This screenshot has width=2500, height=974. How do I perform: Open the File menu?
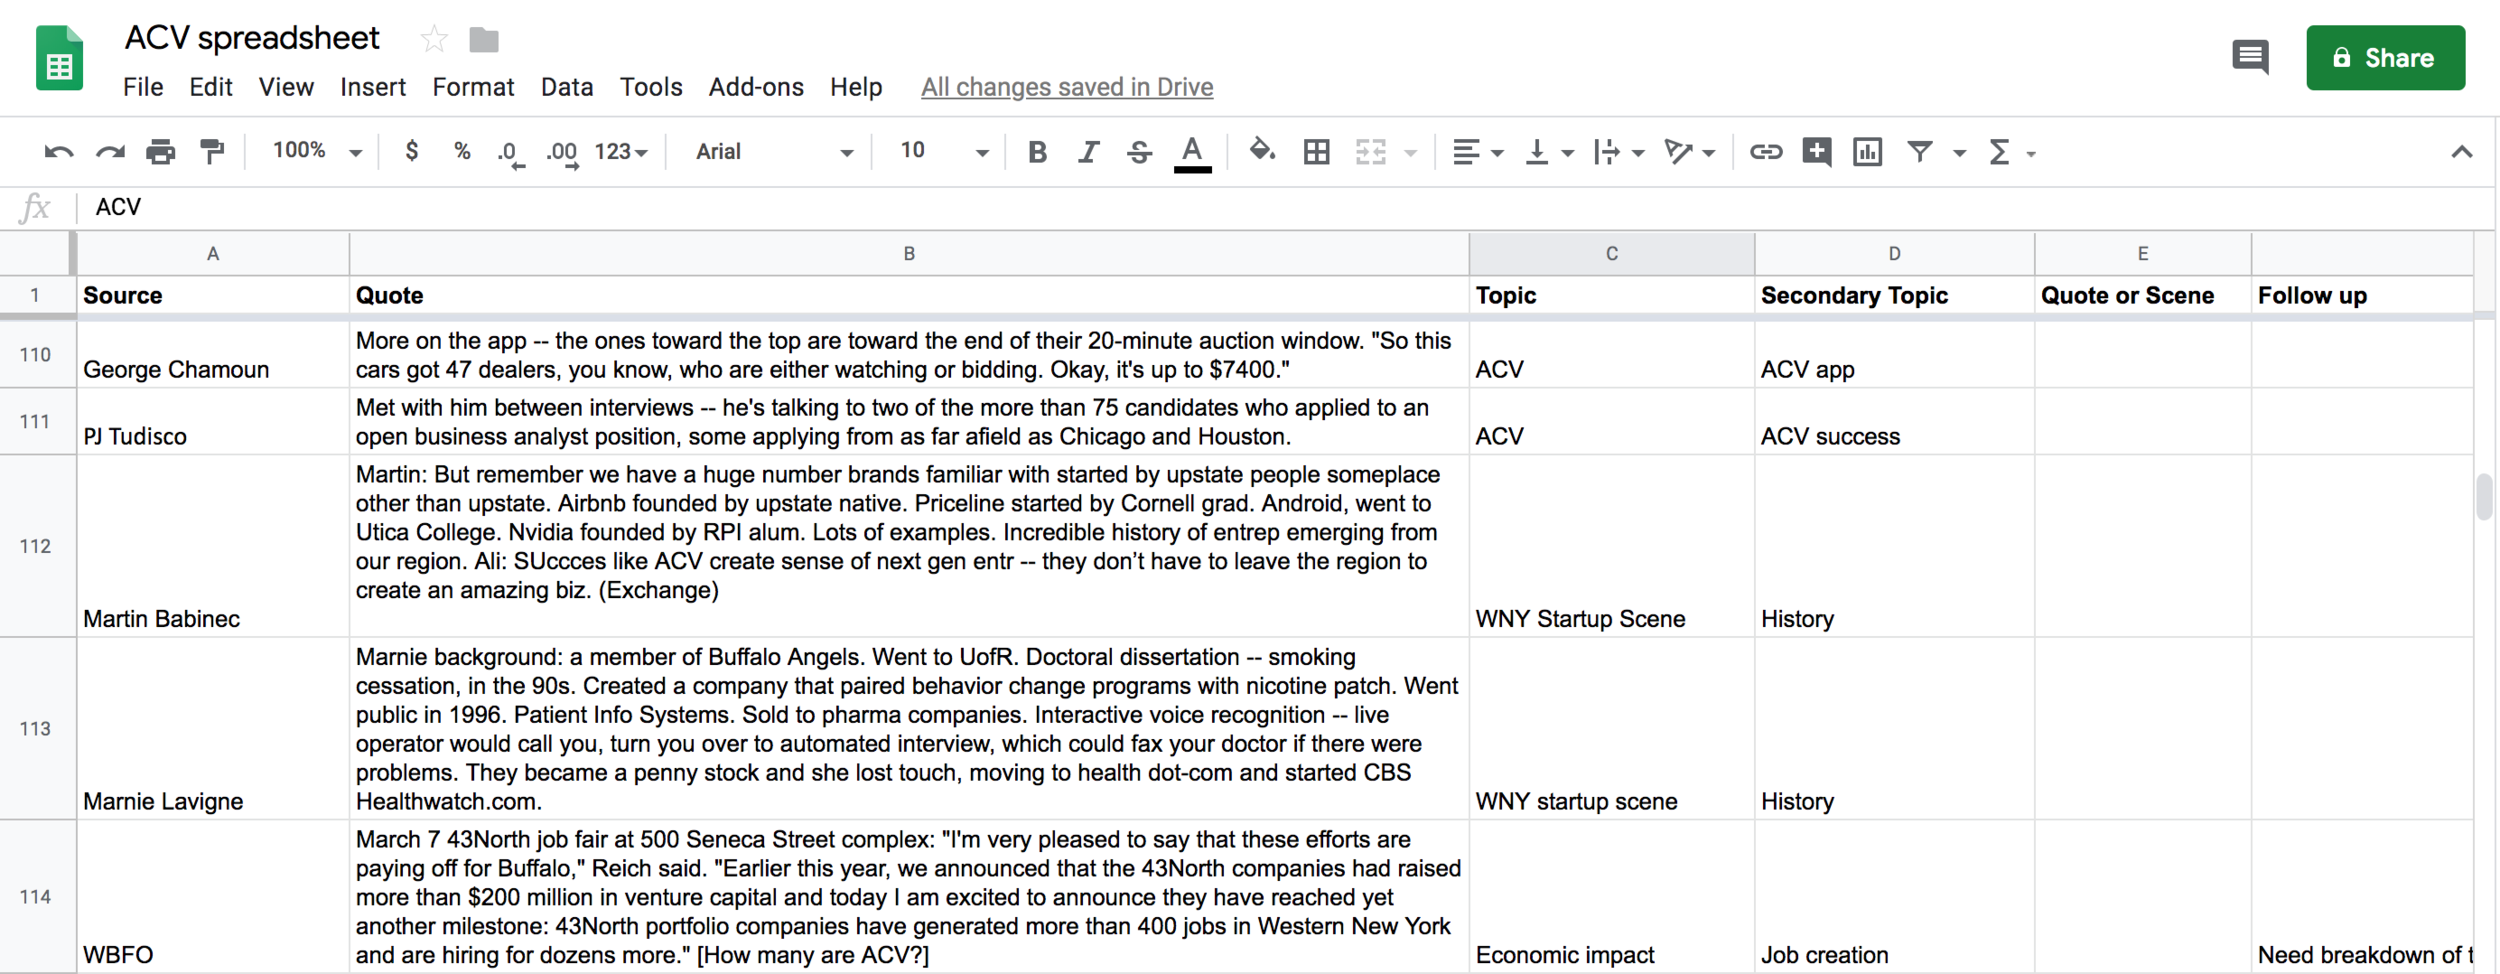(x=143, y=87)
